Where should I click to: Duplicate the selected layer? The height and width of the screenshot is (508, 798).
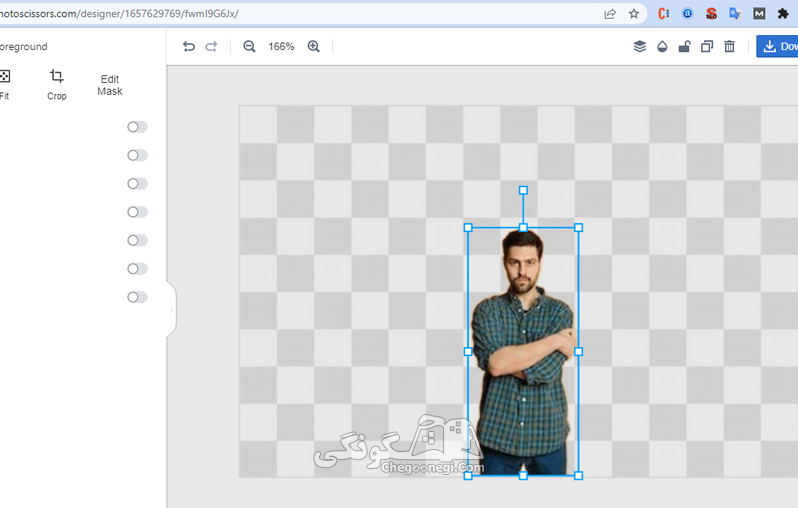pos(707,46)
